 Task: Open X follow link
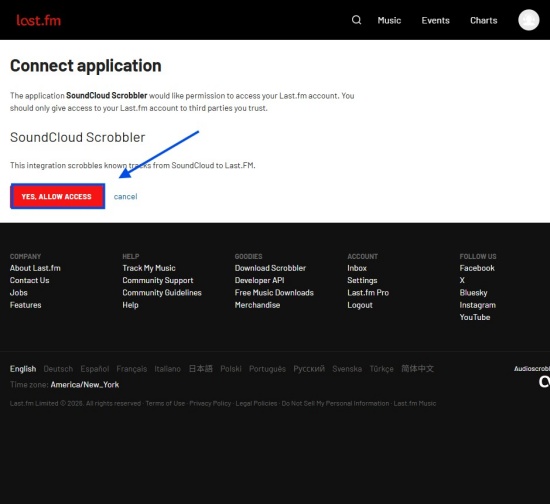tap(462, 280)
